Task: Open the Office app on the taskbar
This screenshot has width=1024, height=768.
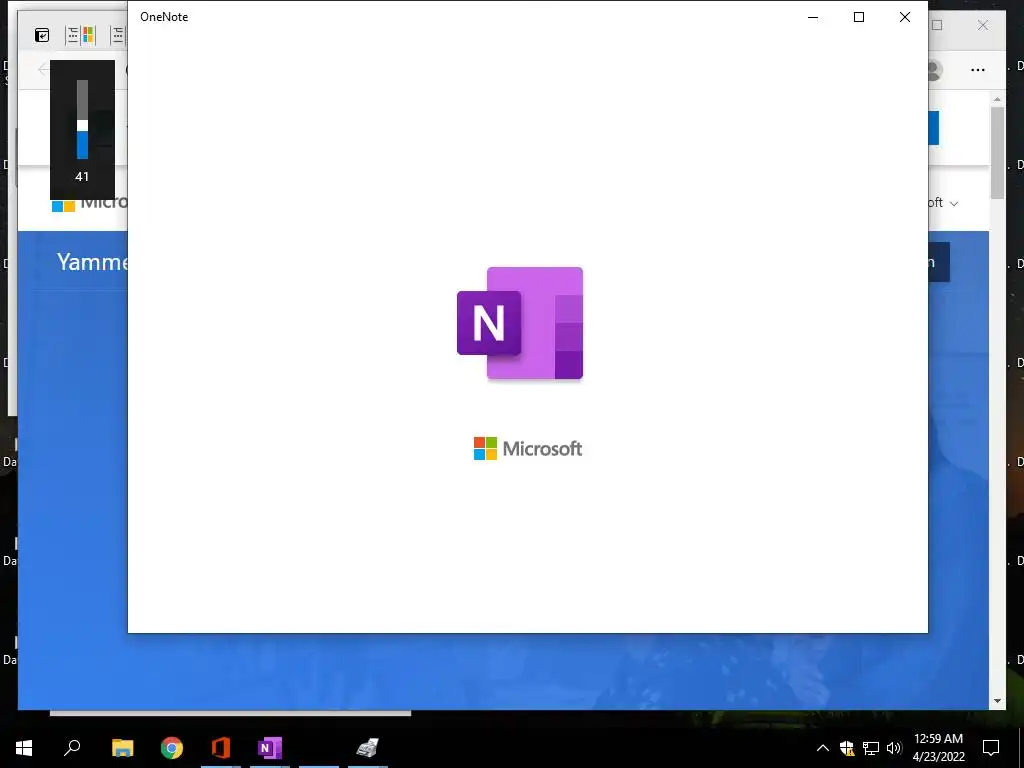Action: point(221,747)
